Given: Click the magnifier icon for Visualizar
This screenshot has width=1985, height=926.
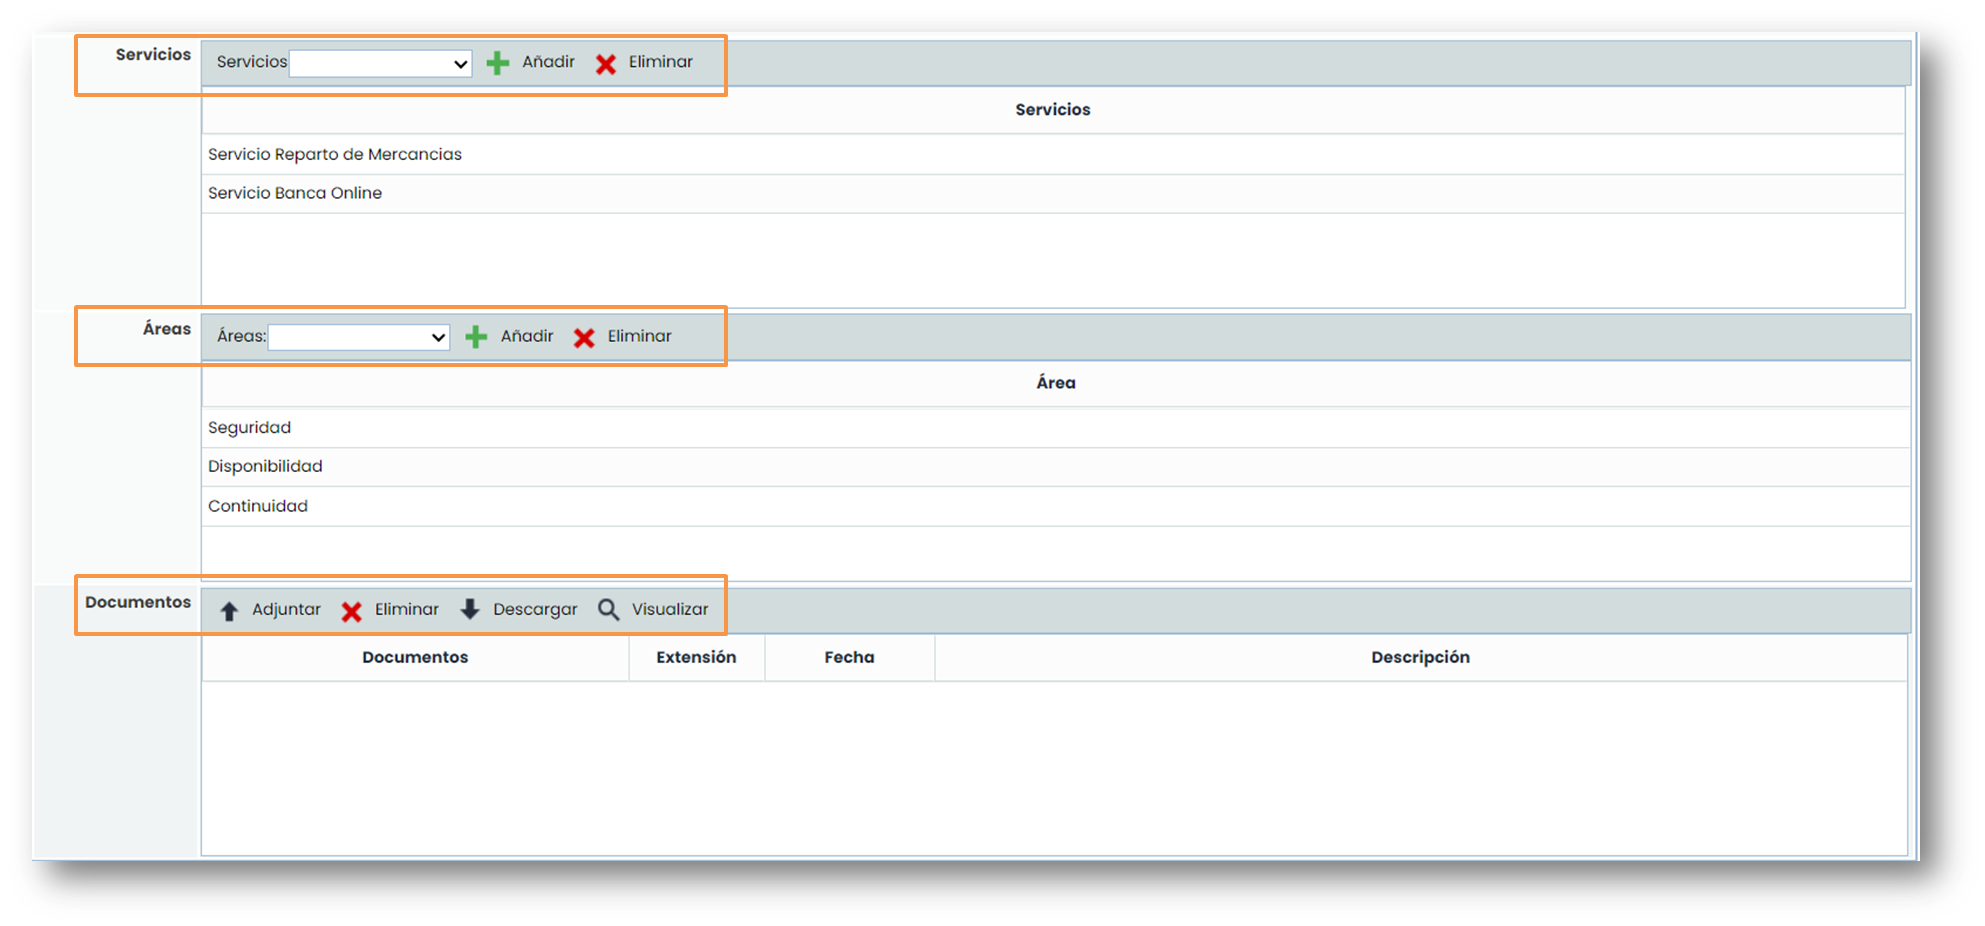Looking at the screenshot, I should point(608,610).
